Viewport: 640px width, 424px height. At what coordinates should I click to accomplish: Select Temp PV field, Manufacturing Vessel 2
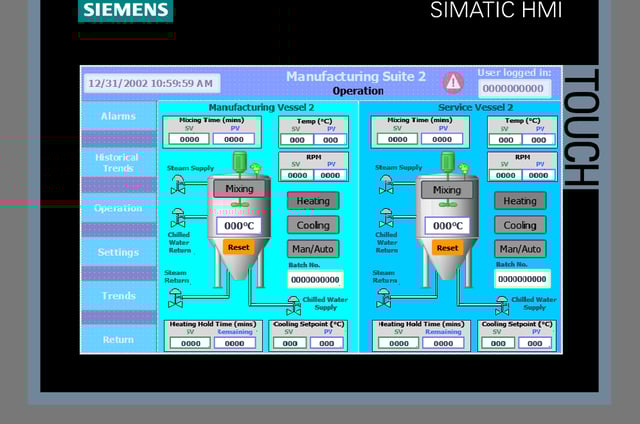(x=330, y=140)
